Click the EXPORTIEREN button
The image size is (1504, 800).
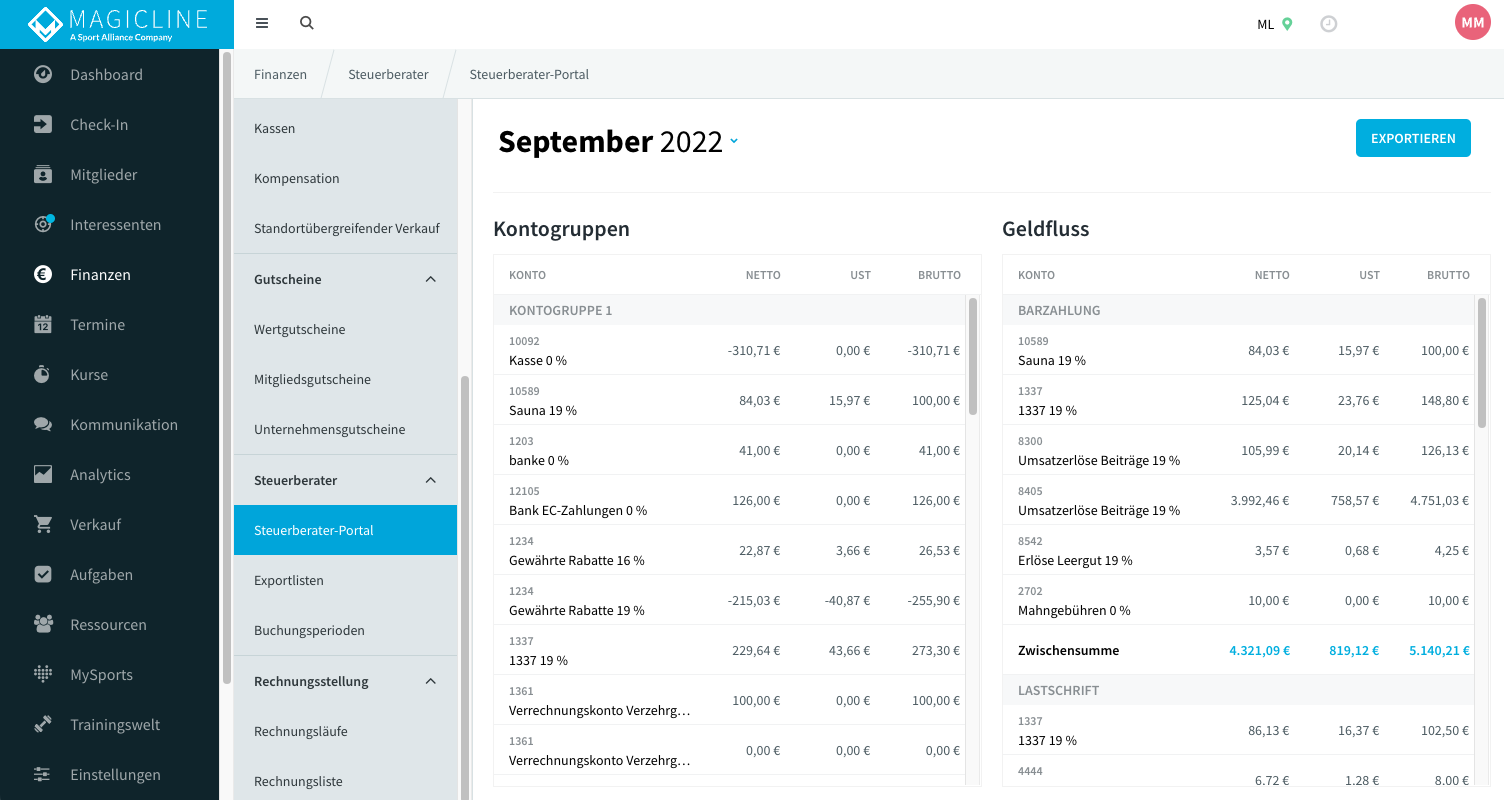[x=1413, y=138]
